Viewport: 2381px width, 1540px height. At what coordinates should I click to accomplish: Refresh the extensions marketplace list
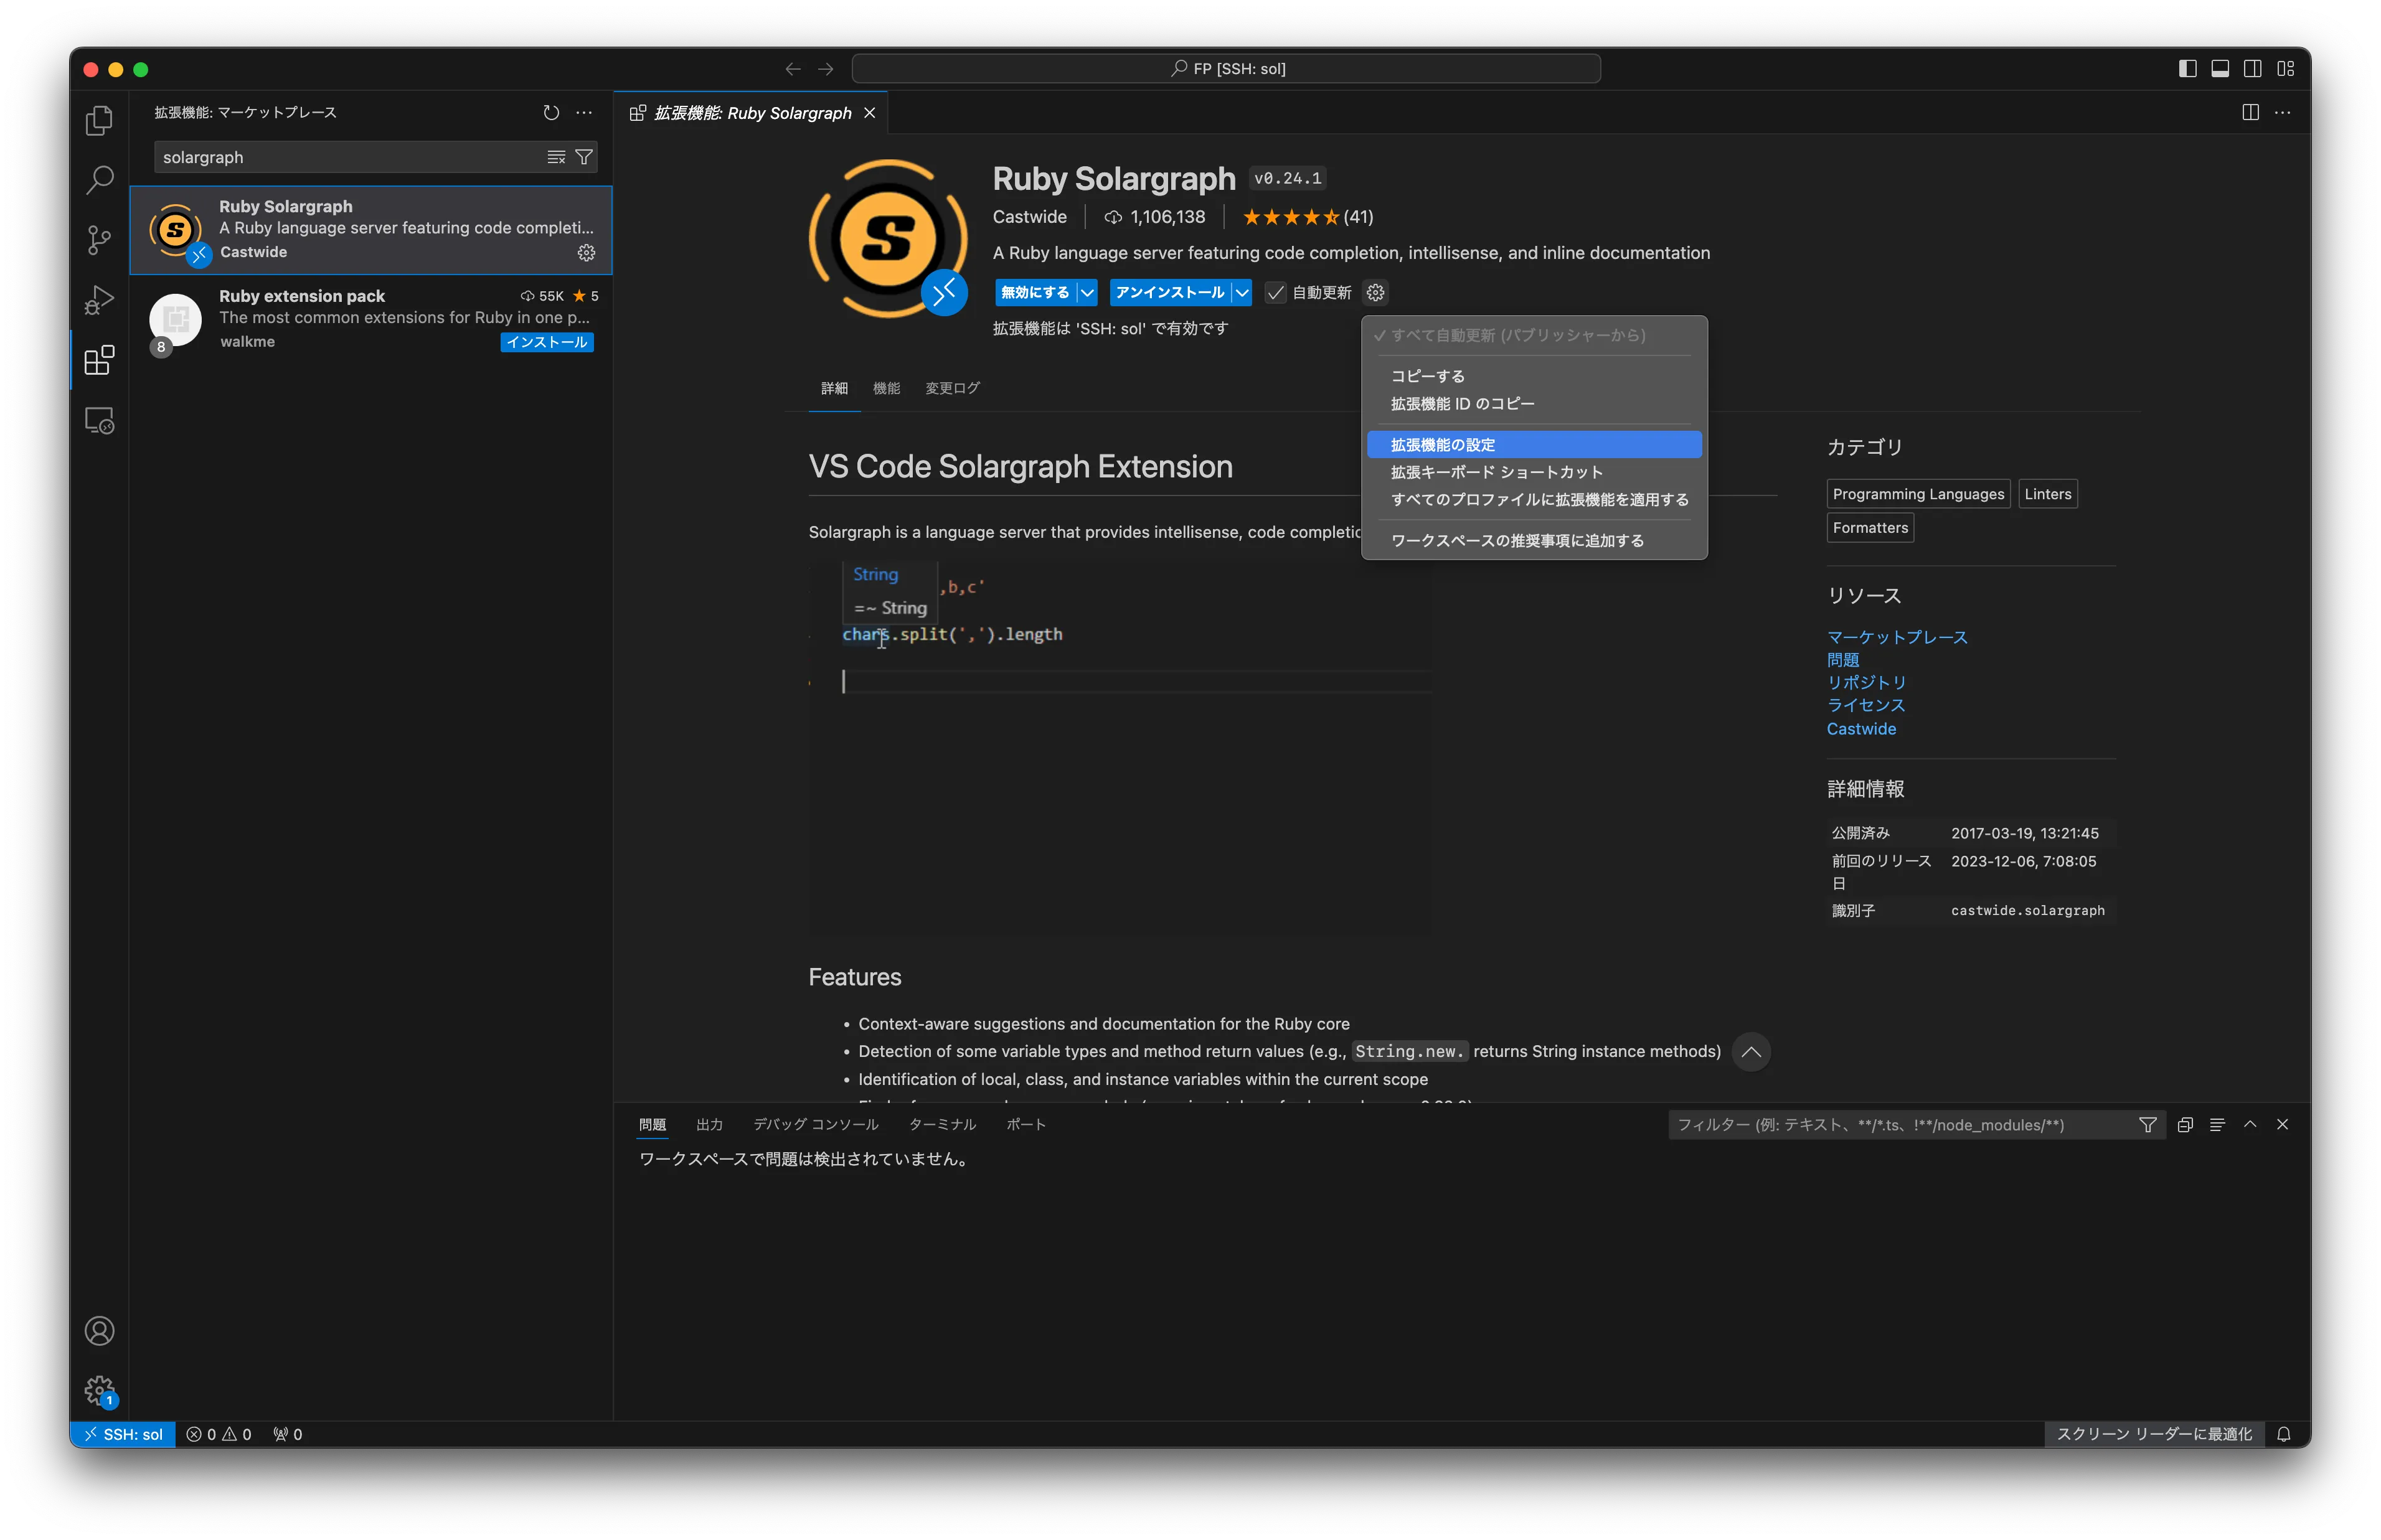[551, 112]
